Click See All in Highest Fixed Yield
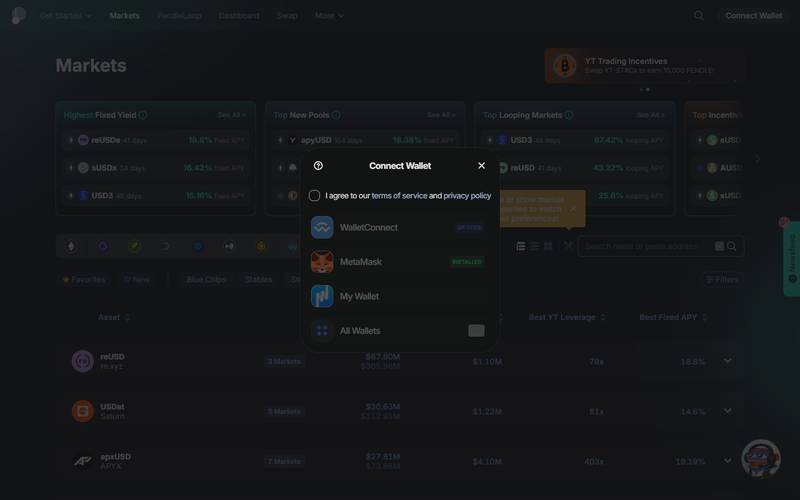This screenshot has width=800, height=500. tap(232, 115)
